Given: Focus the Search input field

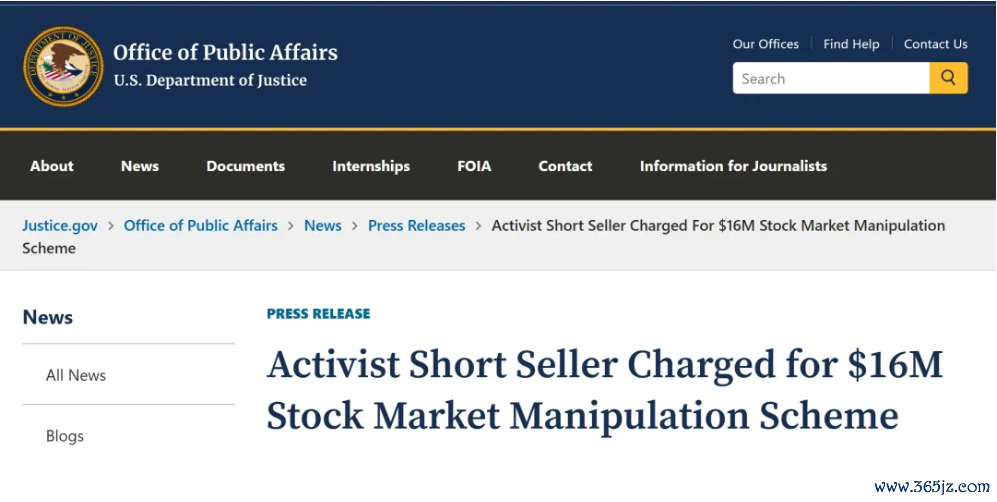Looking at the screenshot, I should (830, 78).
